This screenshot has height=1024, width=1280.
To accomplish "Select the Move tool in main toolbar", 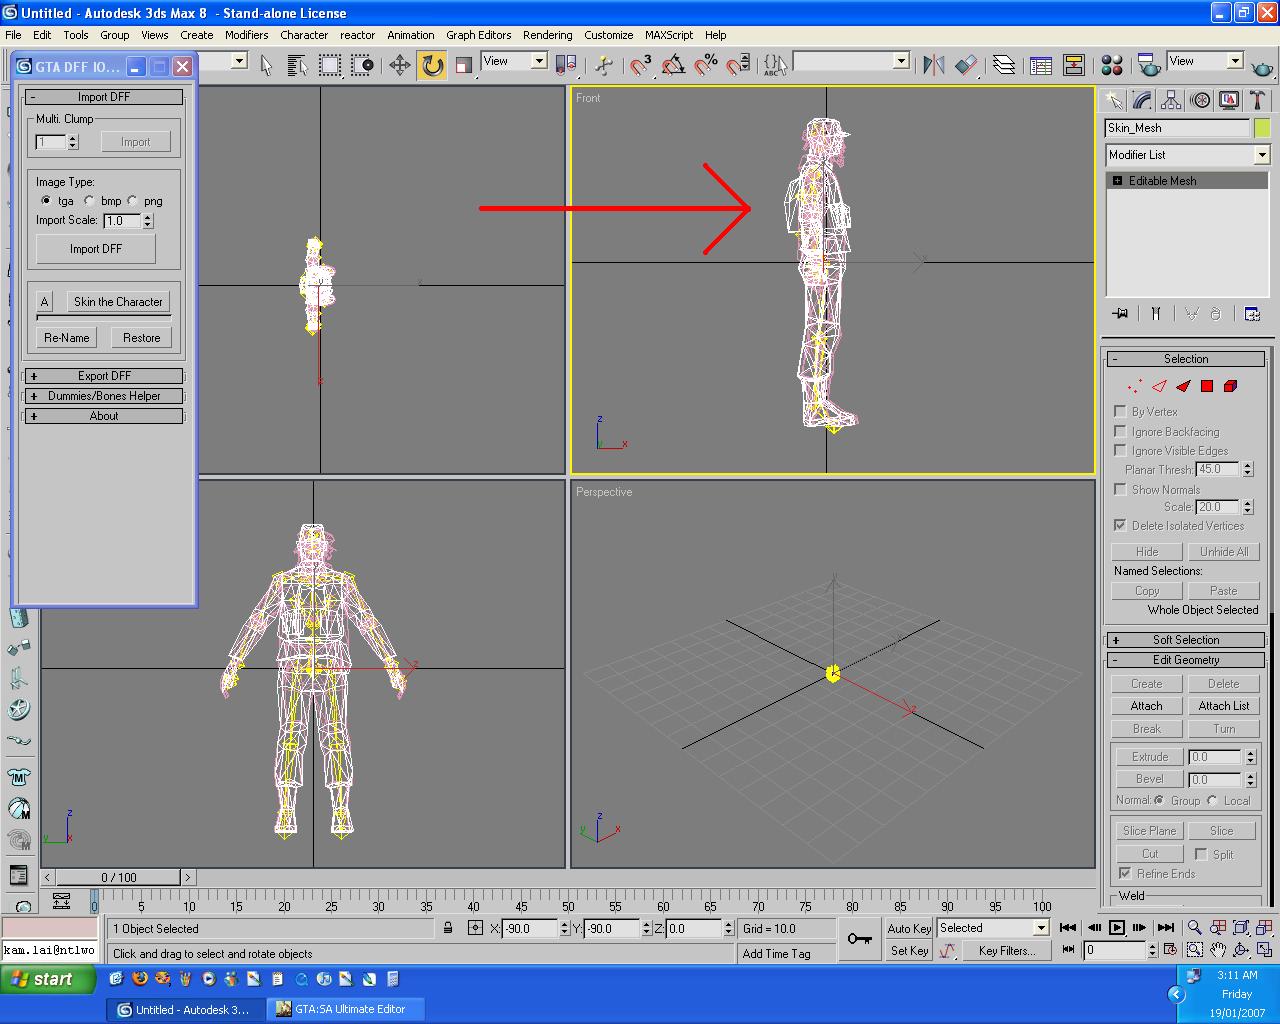I will point(400,66).
